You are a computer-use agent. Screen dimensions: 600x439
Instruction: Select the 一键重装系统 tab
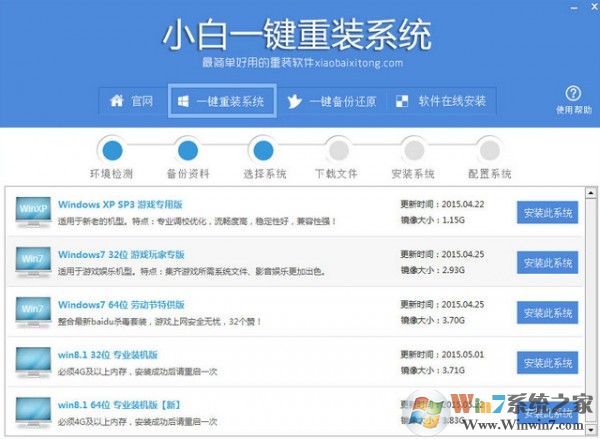point(222,101)
